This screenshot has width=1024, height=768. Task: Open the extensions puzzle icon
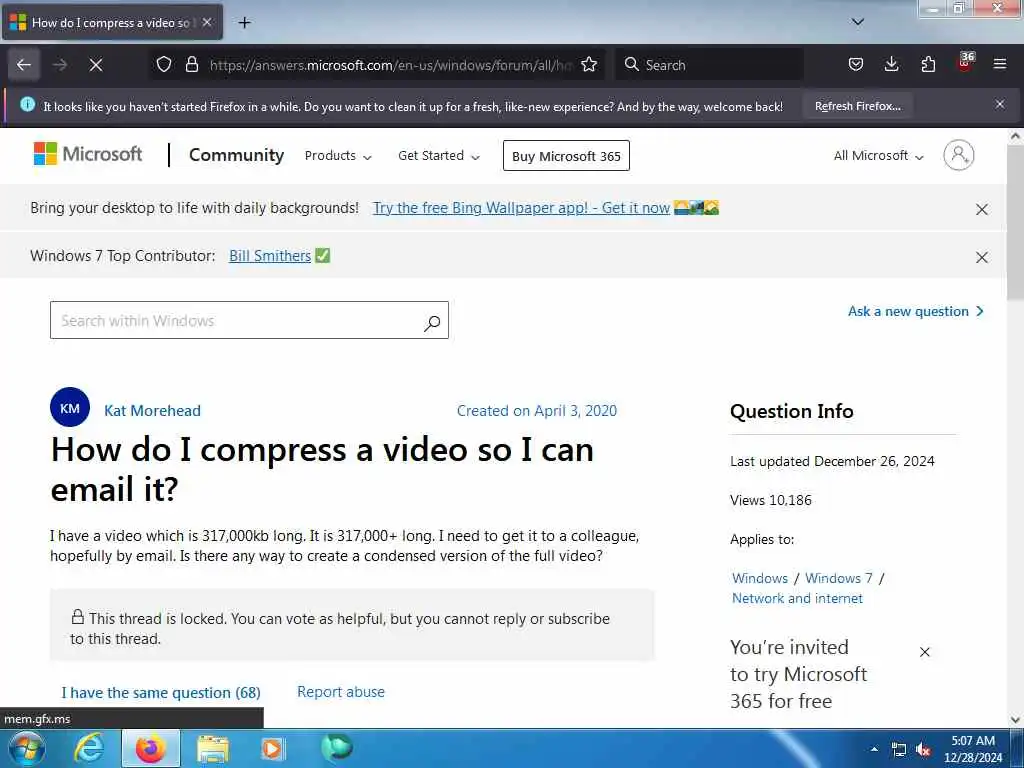pyautogui.click(x=928, y=65)
